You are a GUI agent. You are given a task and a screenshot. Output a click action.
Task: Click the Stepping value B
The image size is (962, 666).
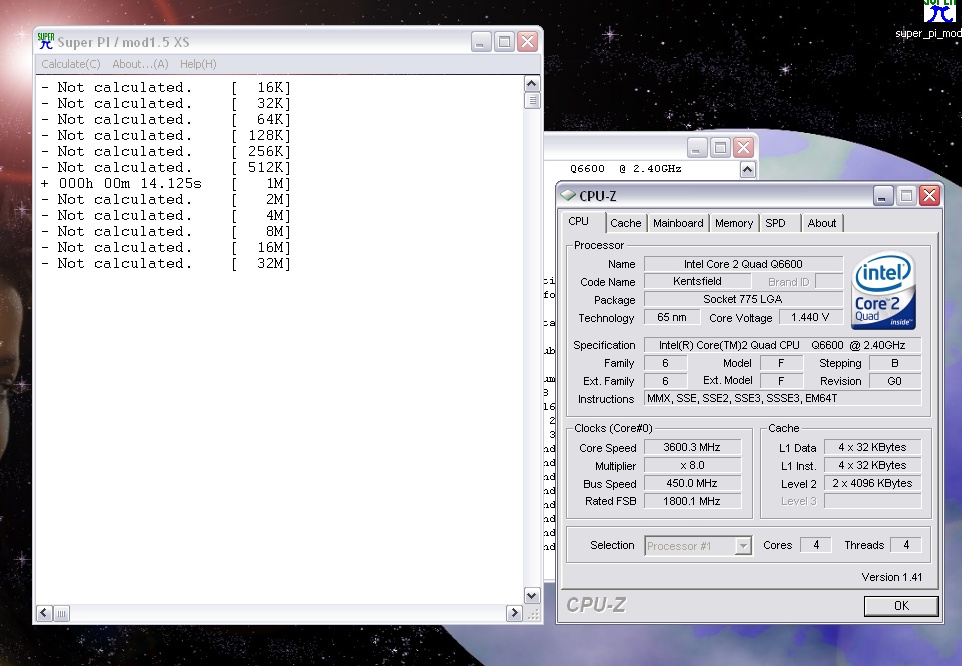pyautogui.click(x=895, y=363)
